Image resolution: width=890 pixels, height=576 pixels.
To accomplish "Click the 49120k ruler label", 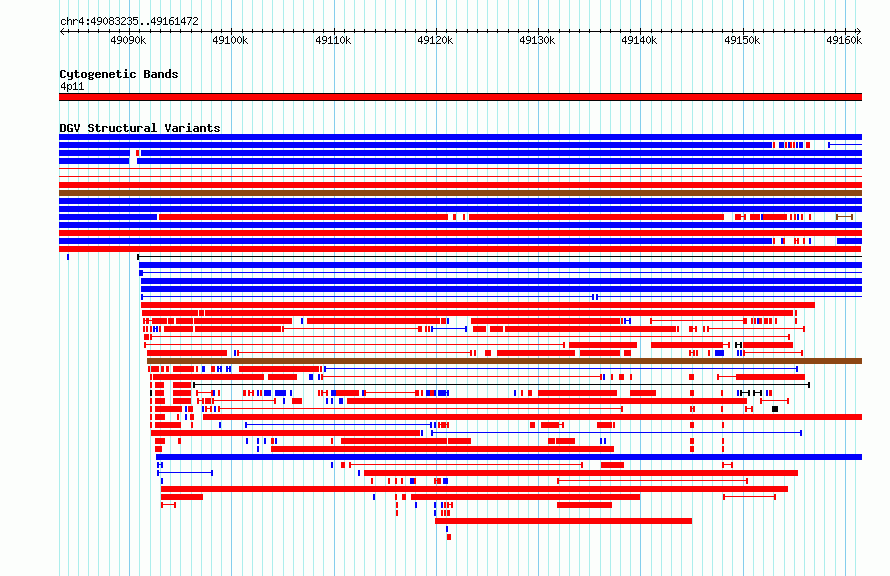I will pos(435,40).
